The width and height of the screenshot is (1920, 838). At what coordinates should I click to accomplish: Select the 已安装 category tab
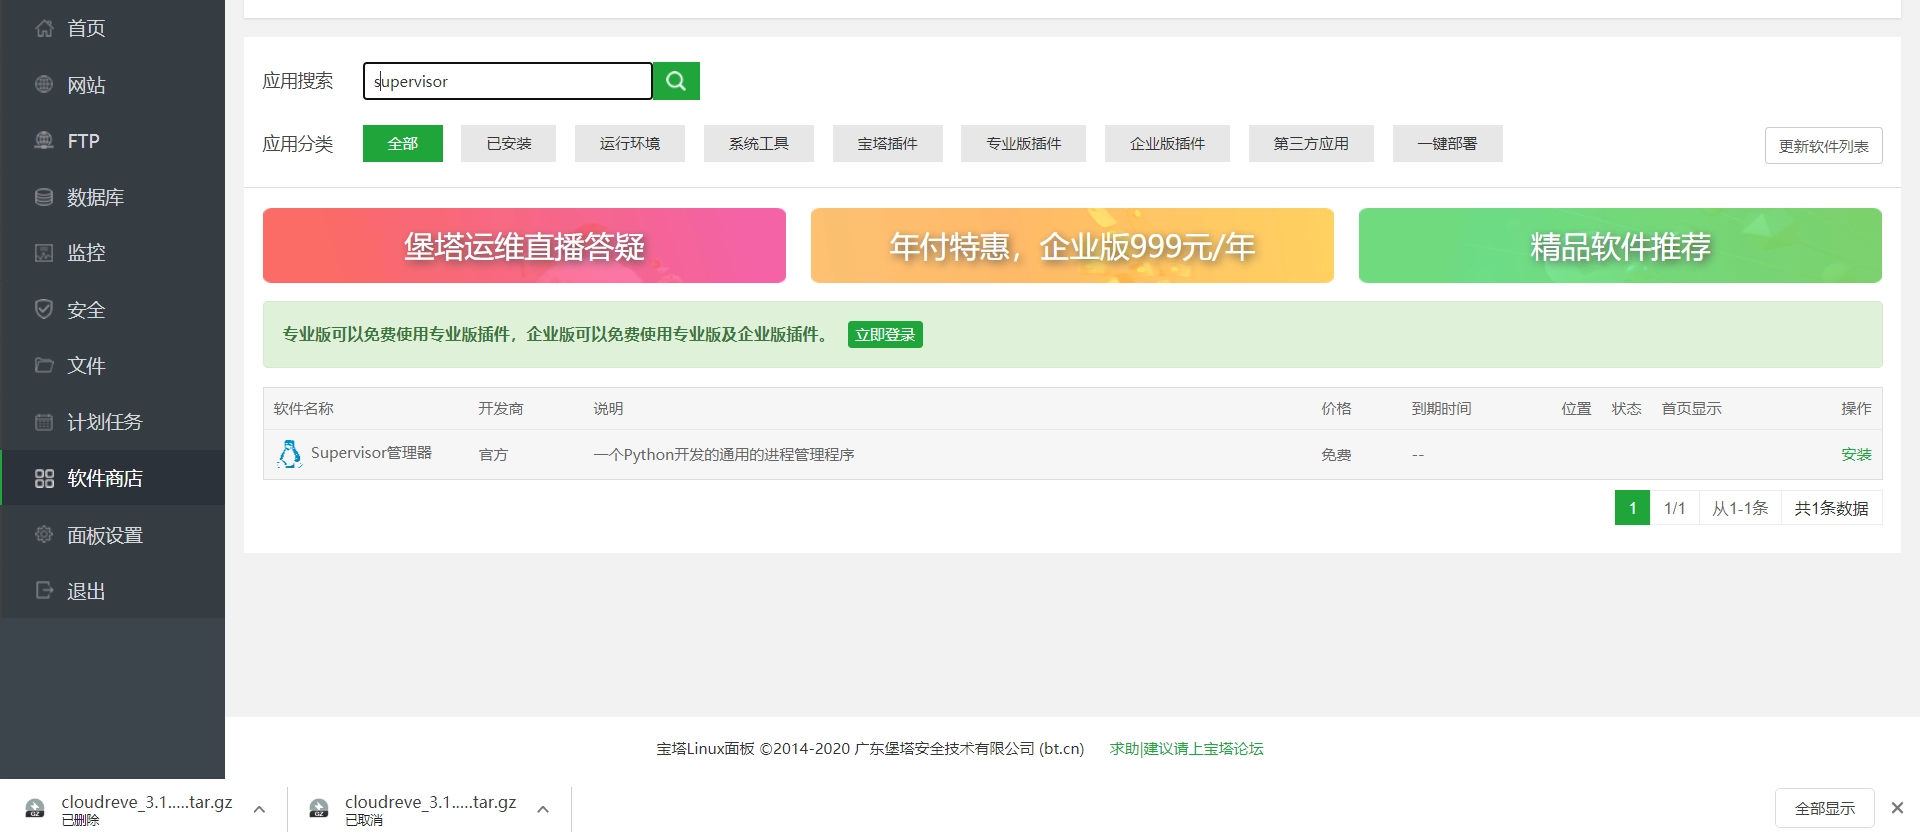click(508, 144)
